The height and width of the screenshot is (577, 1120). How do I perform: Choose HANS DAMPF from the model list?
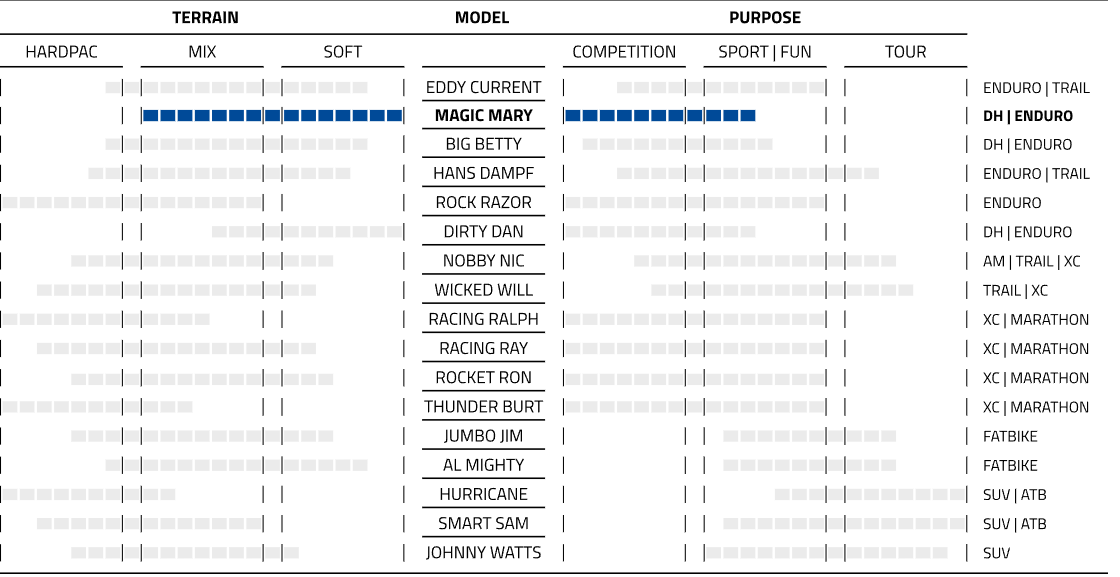click(483, 174)
